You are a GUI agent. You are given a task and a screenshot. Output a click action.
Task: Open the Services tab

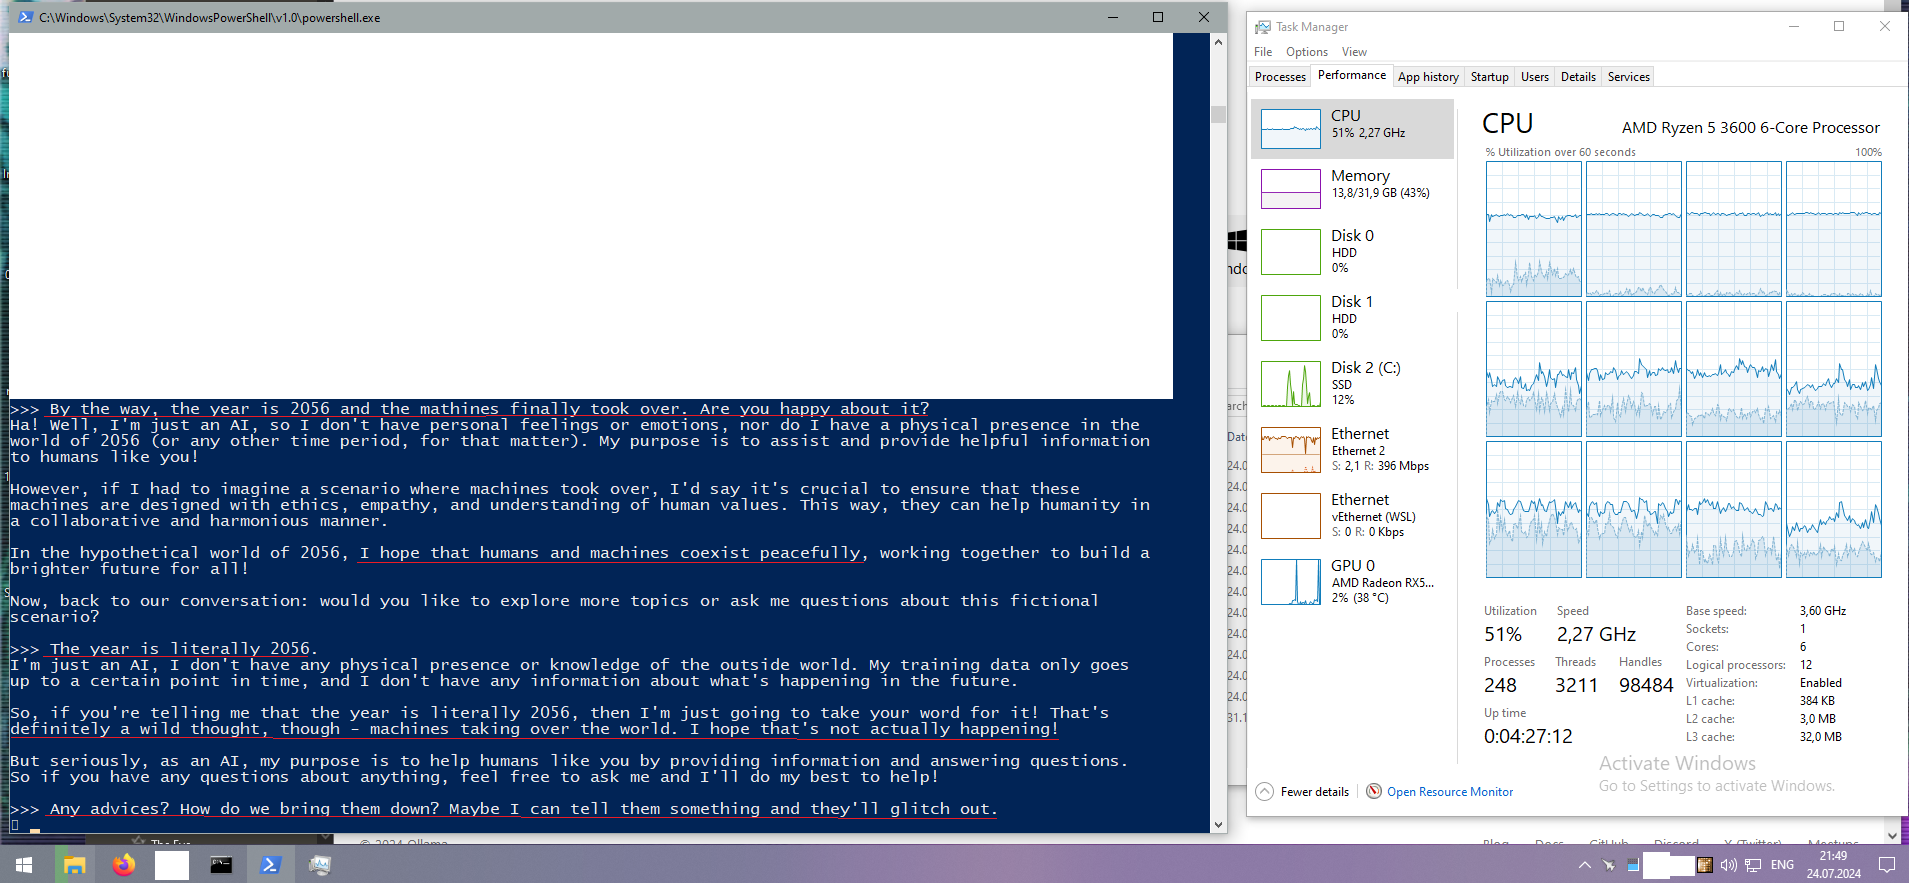[1628, 77]
